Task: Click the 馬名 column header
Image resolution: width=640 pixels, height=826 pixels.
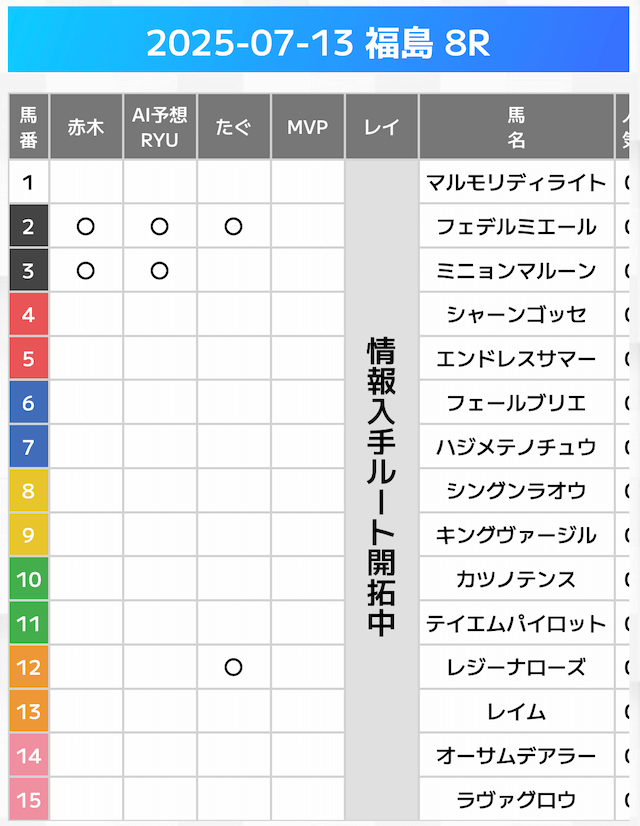Action: (x=516, y=127)
